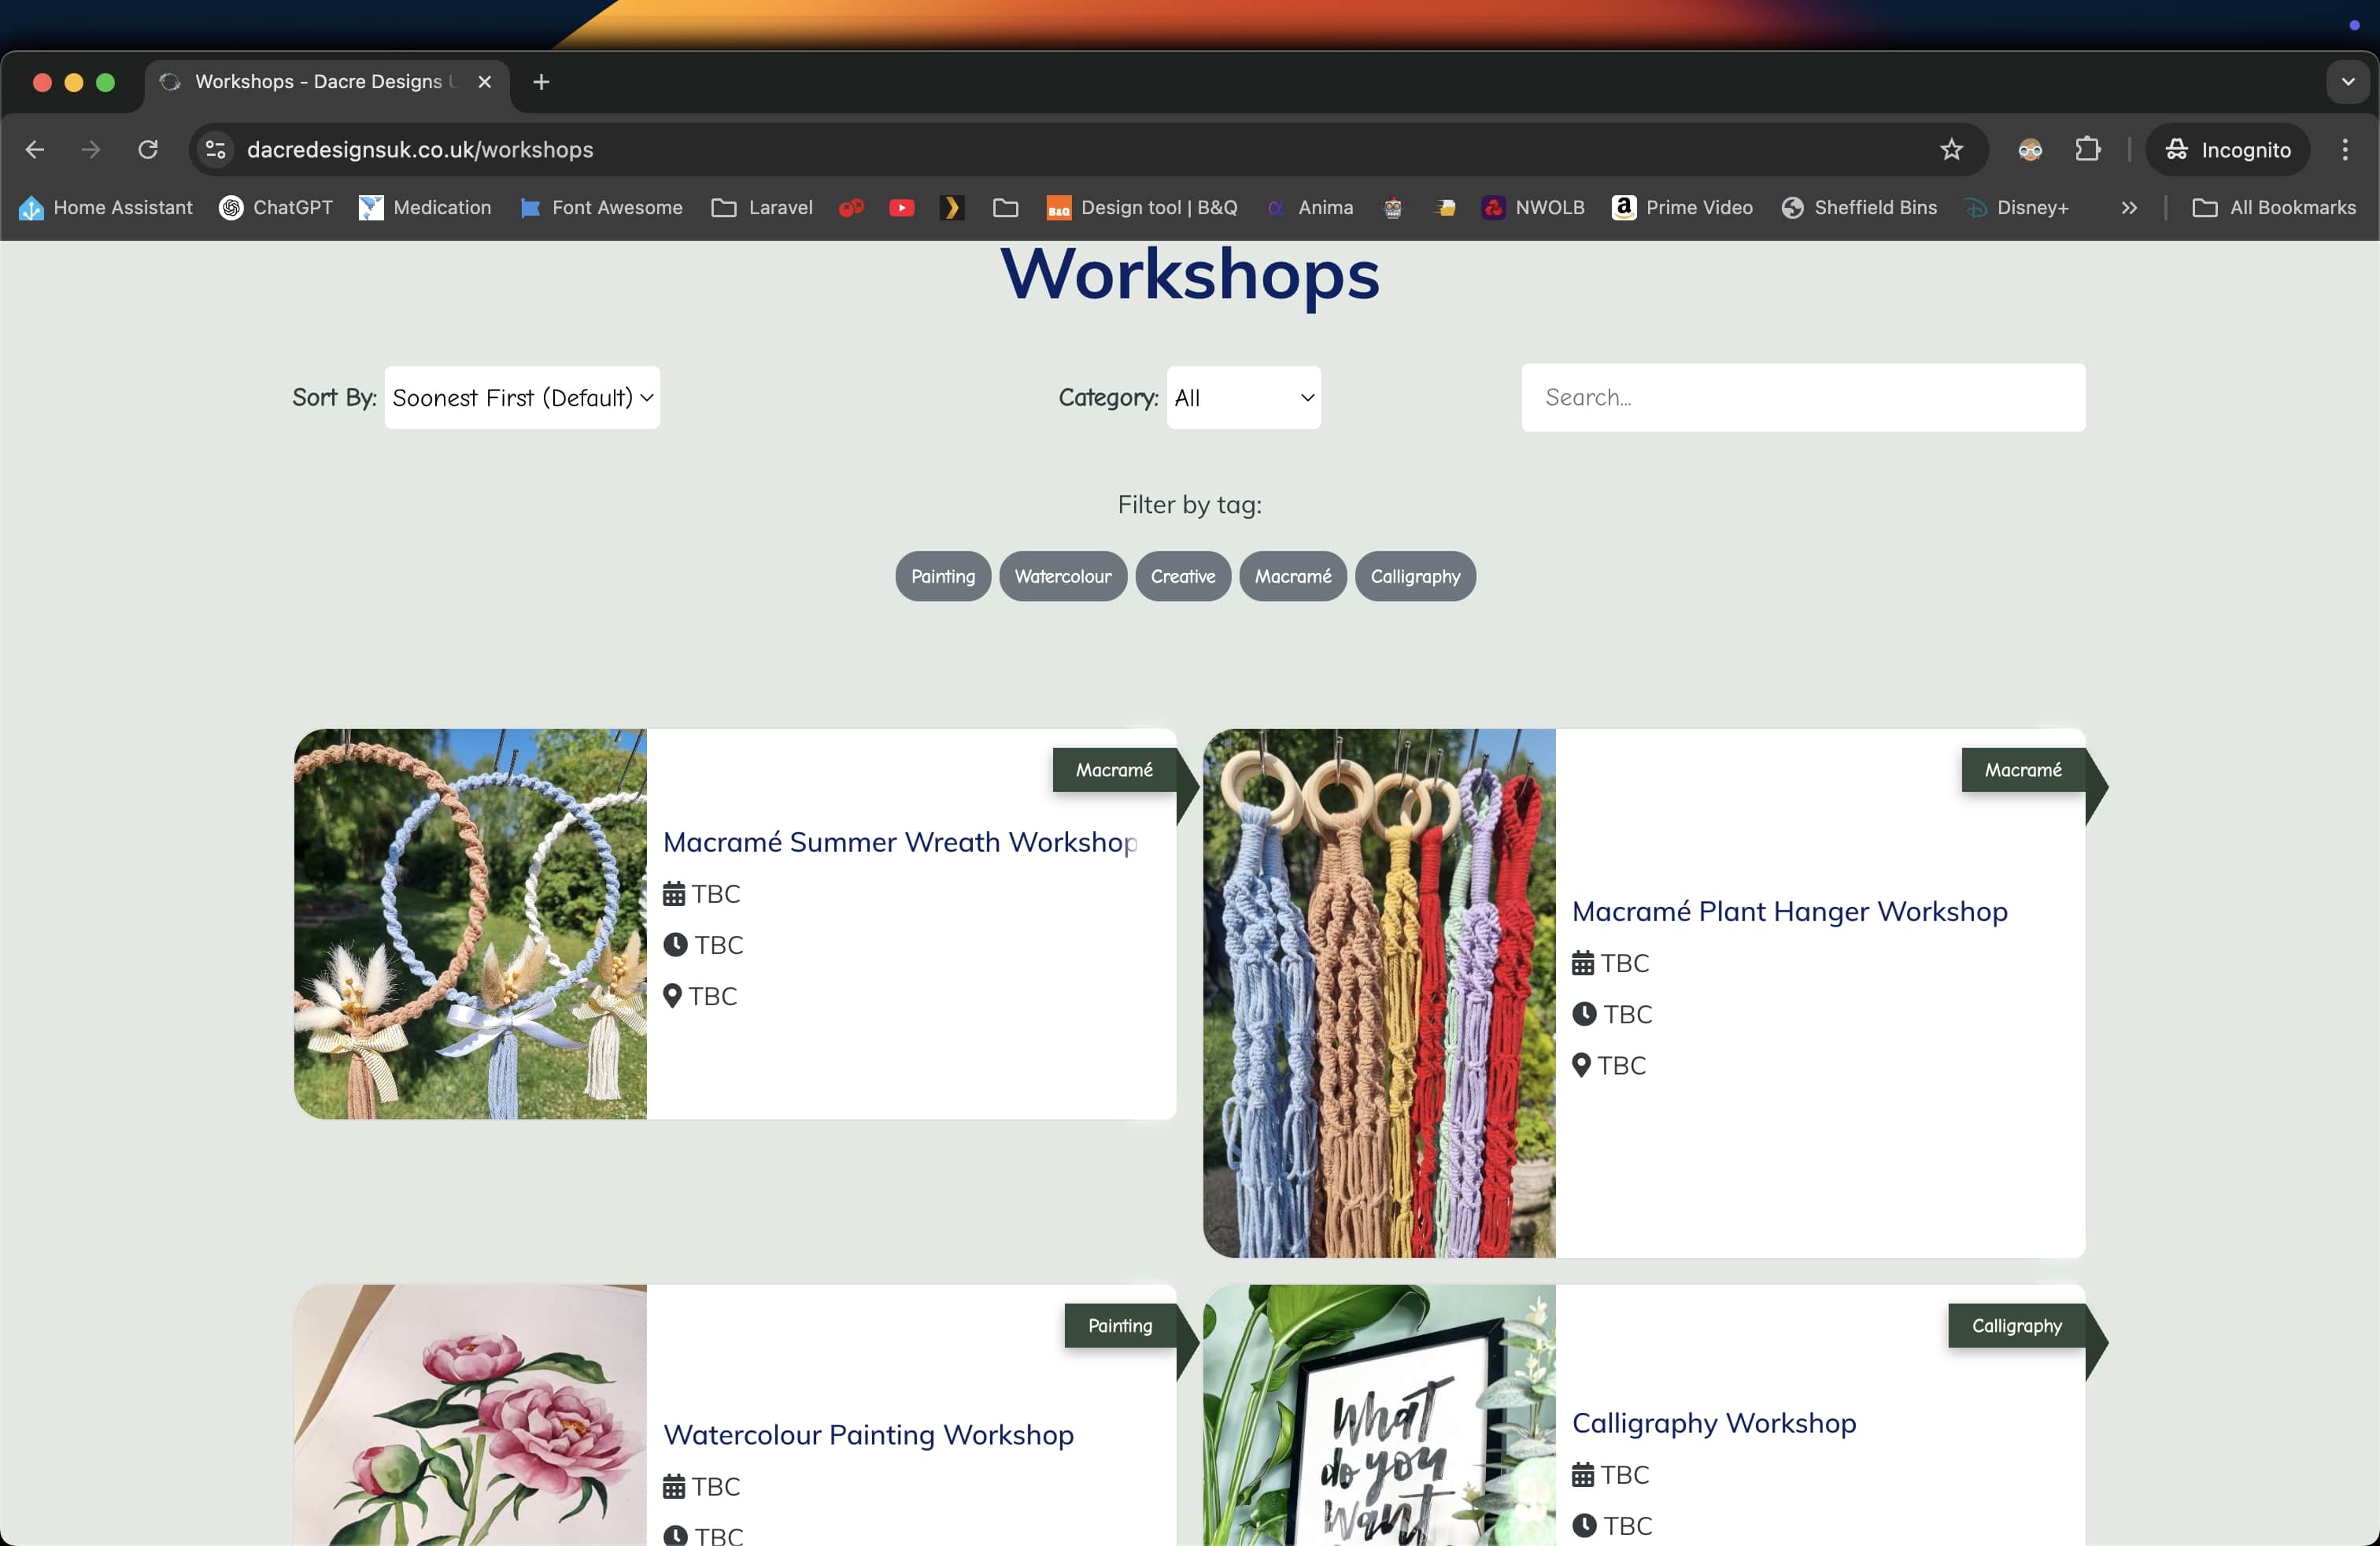This screenshot has height=1546, width=2380.
Task: Bookmark this page with the star icon
Action: [x=1951, y=150]
